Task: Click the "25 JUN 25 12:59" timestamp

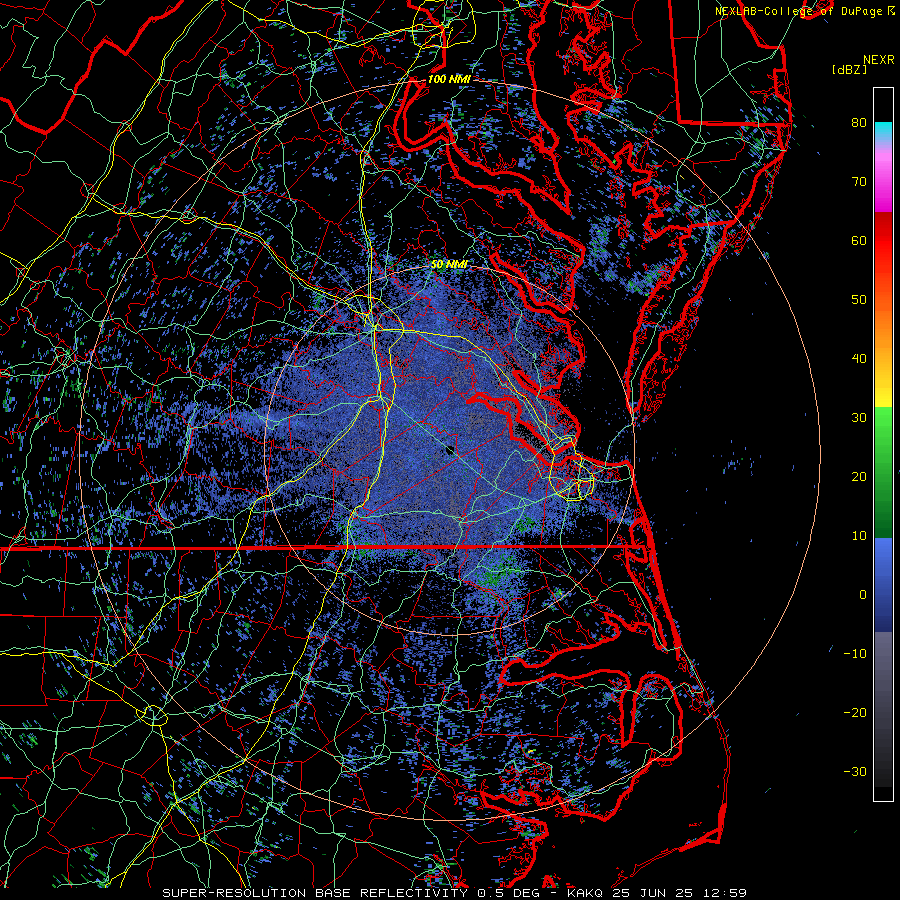Action: [680, 893]
